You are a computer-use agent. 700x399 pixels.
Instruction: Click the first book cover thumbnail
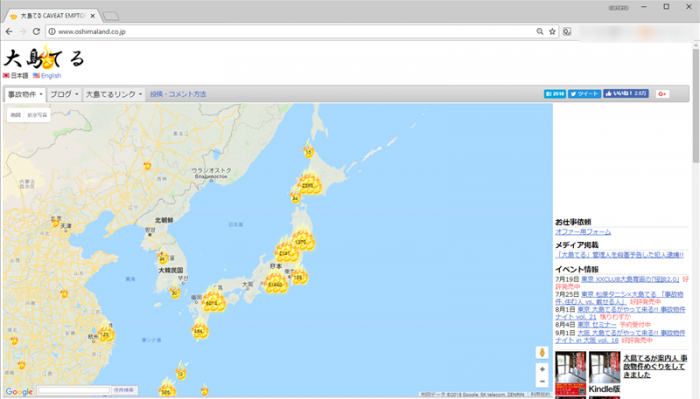point(571,374)
